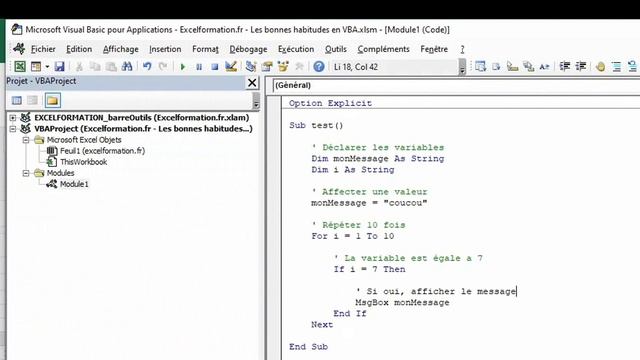The width and height of the screenshot is (640, 360).
Task: Open the Edition menu
Action: coord(79,49)
